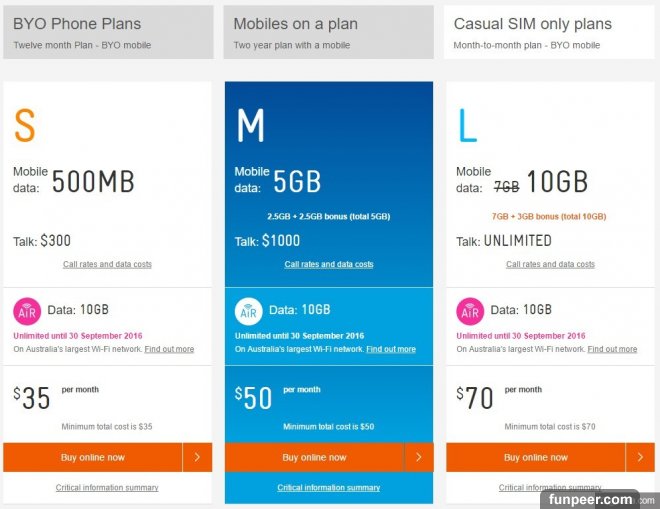The image size is (660, 509).
Task: Click Find out more in S plan
Action: coord(169,349)
